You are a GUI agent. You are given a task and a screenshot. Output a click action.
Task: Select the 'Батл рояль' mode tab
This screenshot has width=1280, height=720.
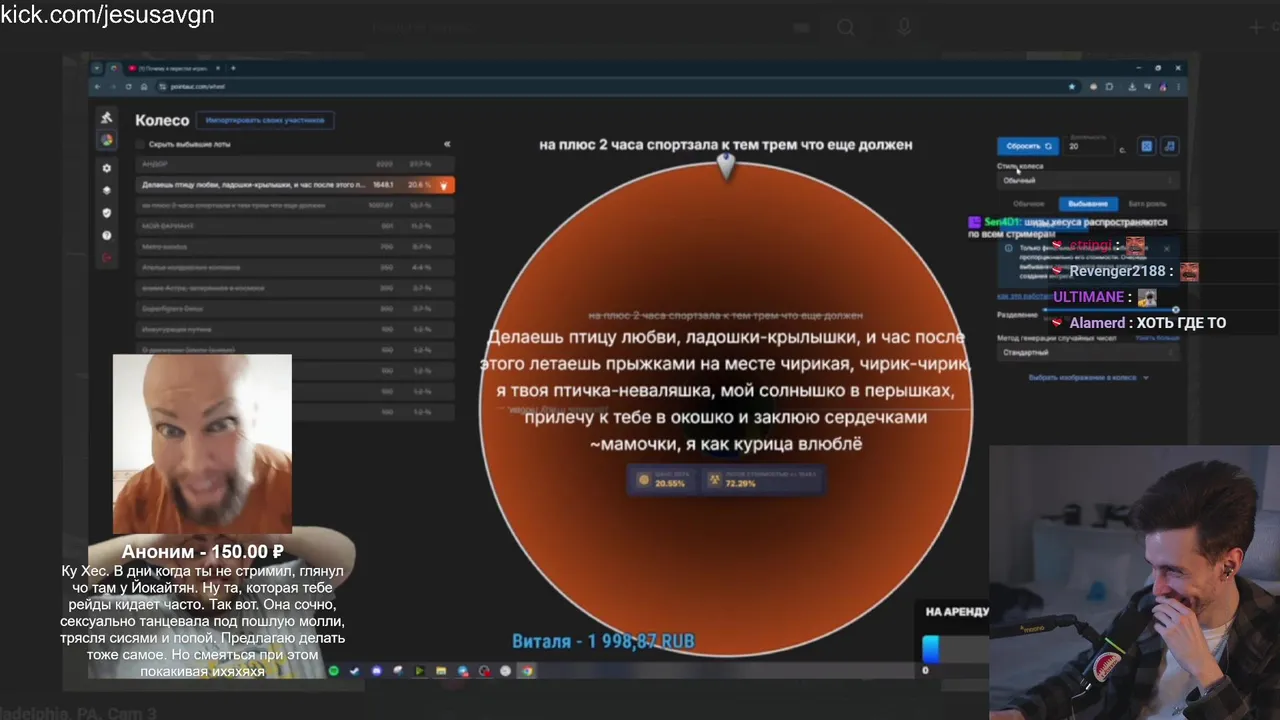point(1147,204)
